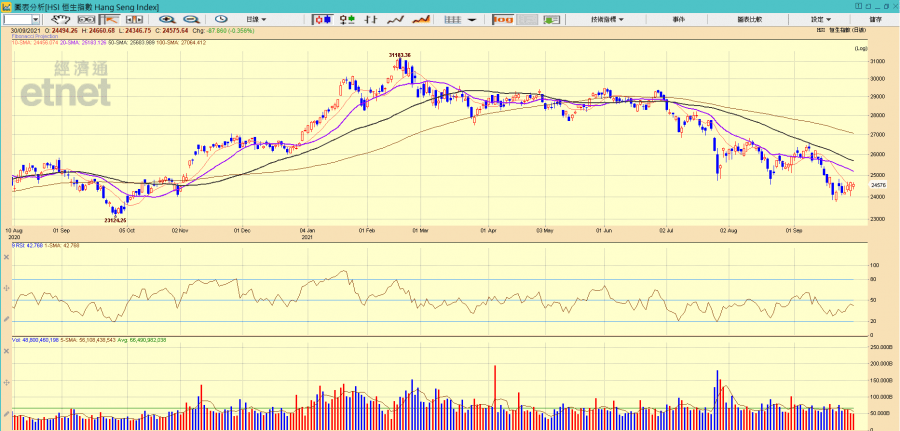Expand the stock code combo box
This screenshot has width=900, height=431.
[36, 19]
